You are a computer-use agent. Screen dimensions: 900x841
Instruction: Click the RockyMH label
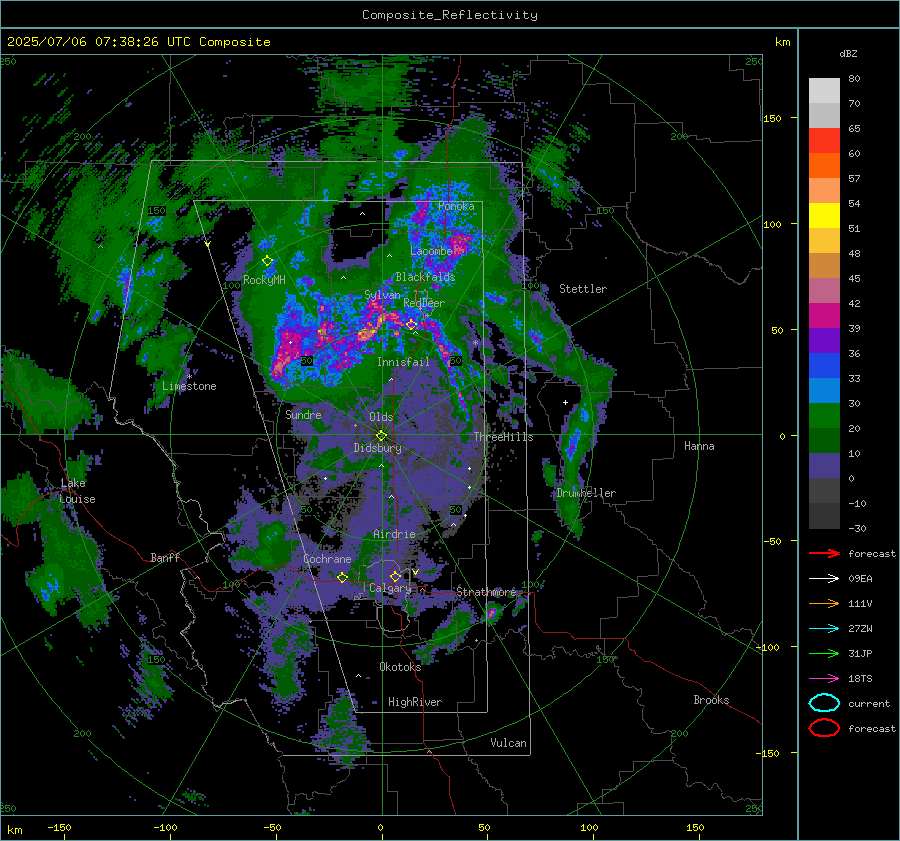(264, 280)
